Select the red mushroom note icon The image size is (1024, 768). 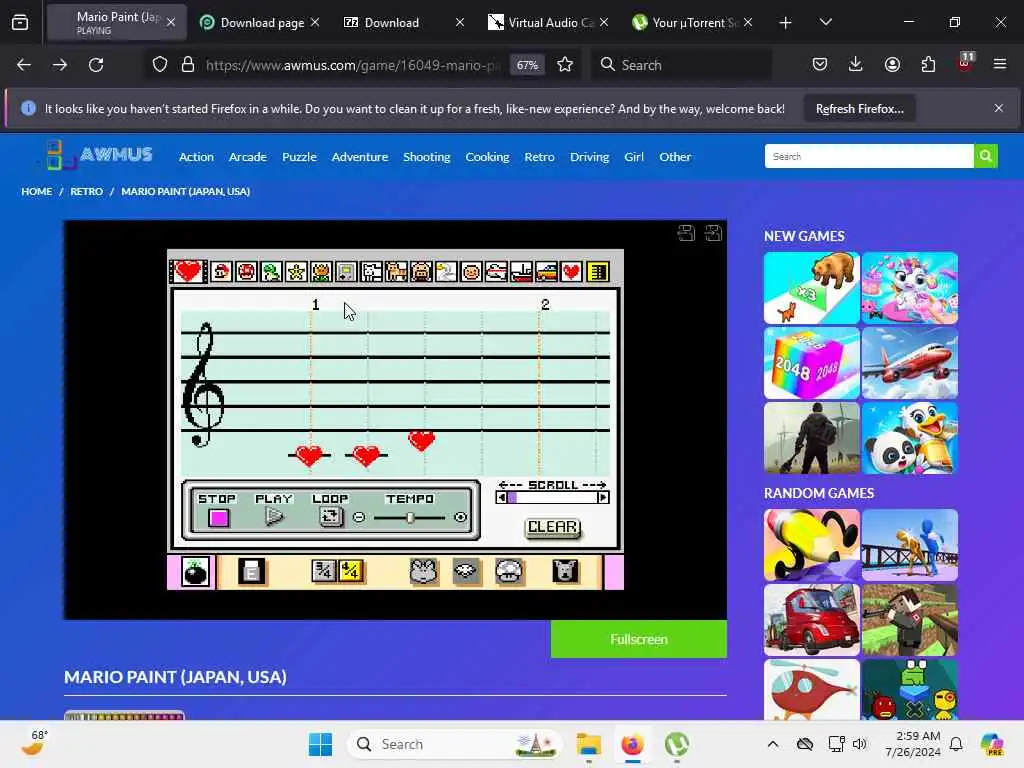[246, 272]
